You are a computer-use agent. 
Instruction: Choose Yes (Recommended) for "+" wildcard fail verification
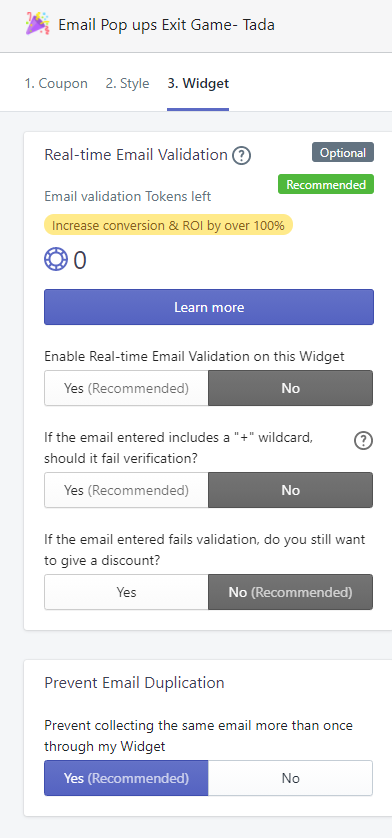point(126,490)
